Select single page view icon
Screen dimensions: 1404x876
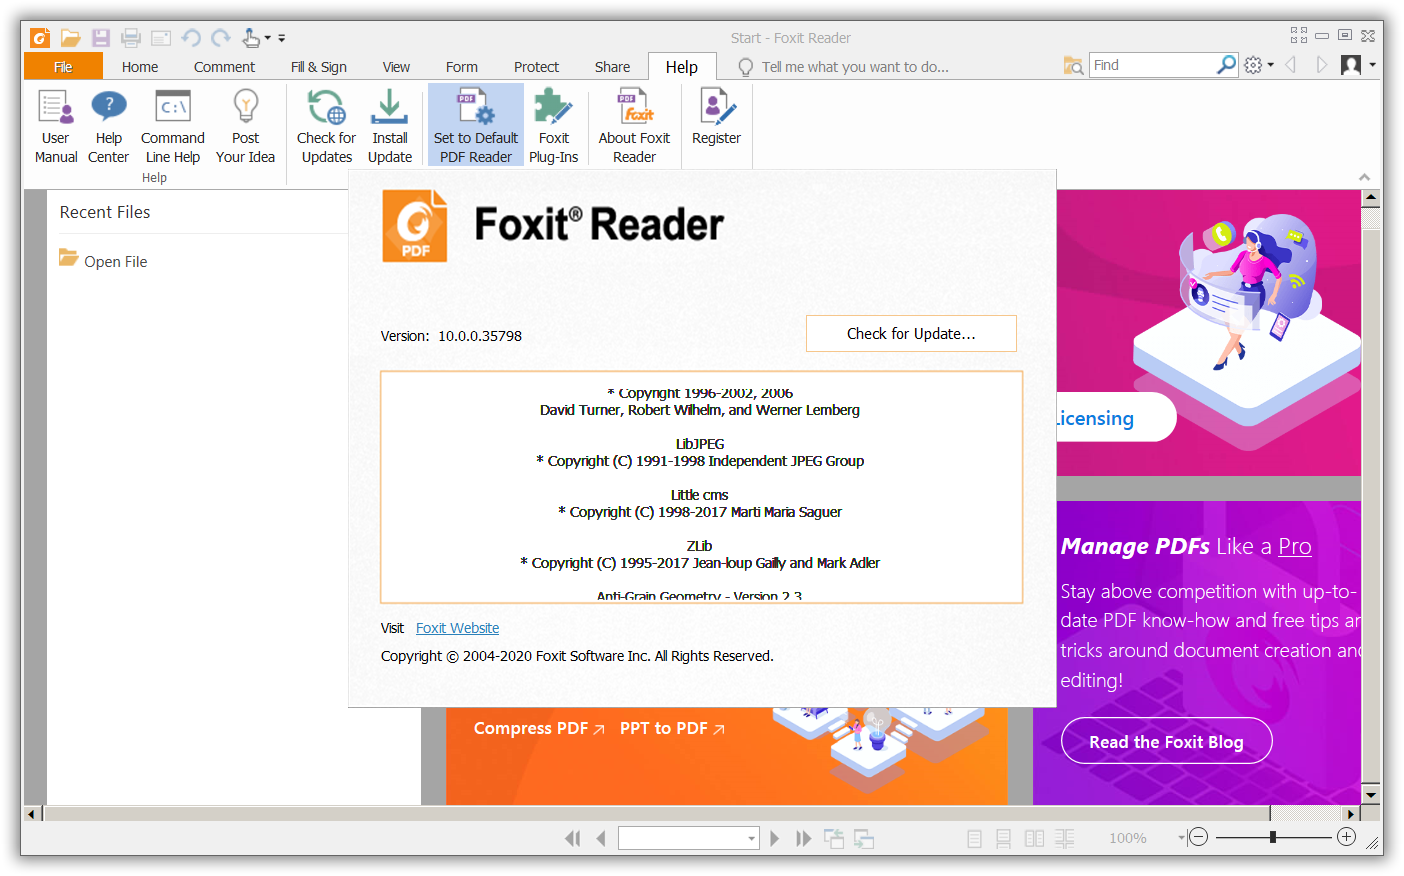974,838
